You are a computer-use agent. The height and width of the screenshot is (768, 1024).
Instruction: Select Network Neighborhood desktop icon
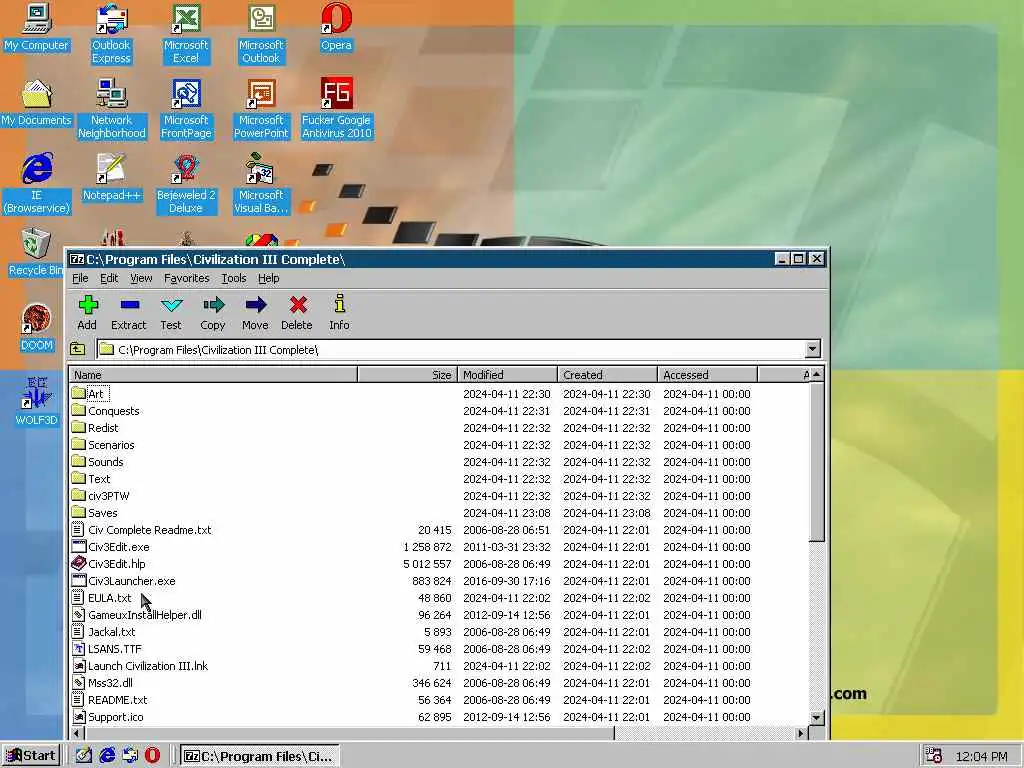point(112,109)
